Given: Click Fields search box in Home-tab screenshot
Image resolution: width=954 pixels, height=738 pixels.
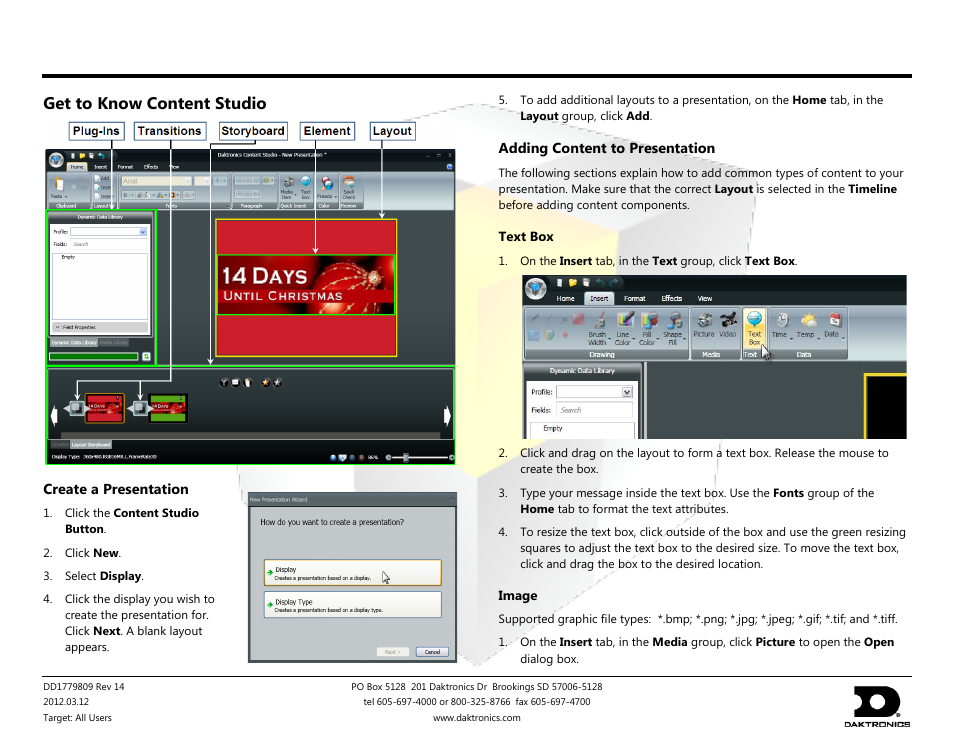Looking at the screenshot, I should (108, 244).
